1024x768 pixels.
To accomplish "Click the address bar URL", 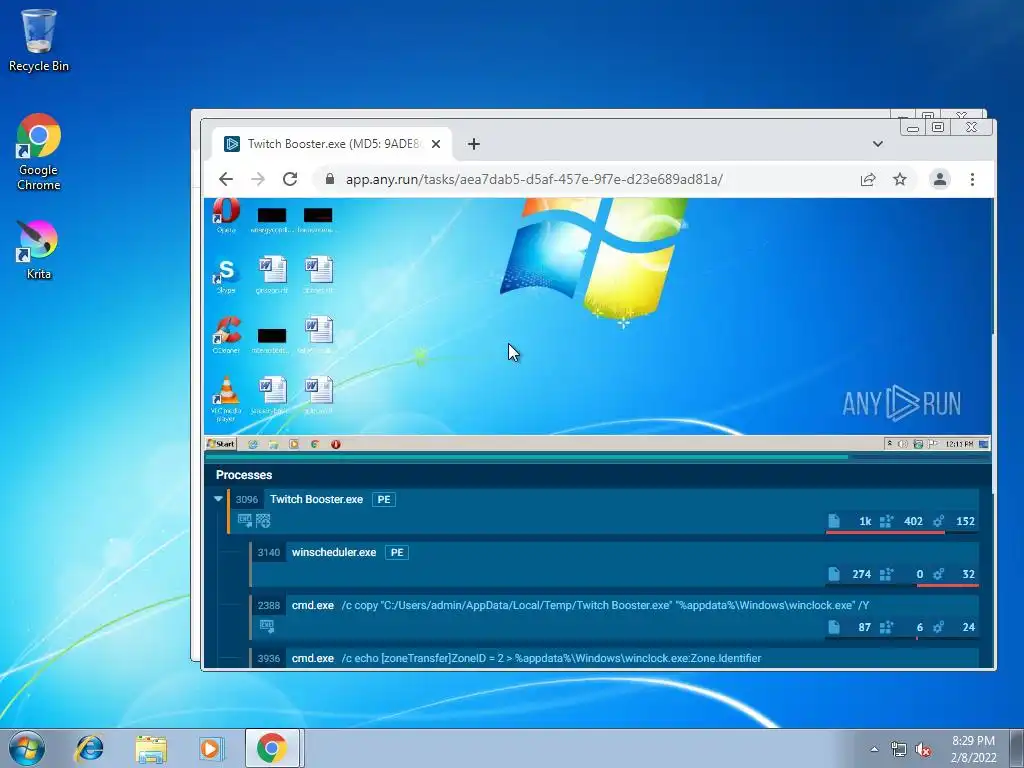I will 534,179.
